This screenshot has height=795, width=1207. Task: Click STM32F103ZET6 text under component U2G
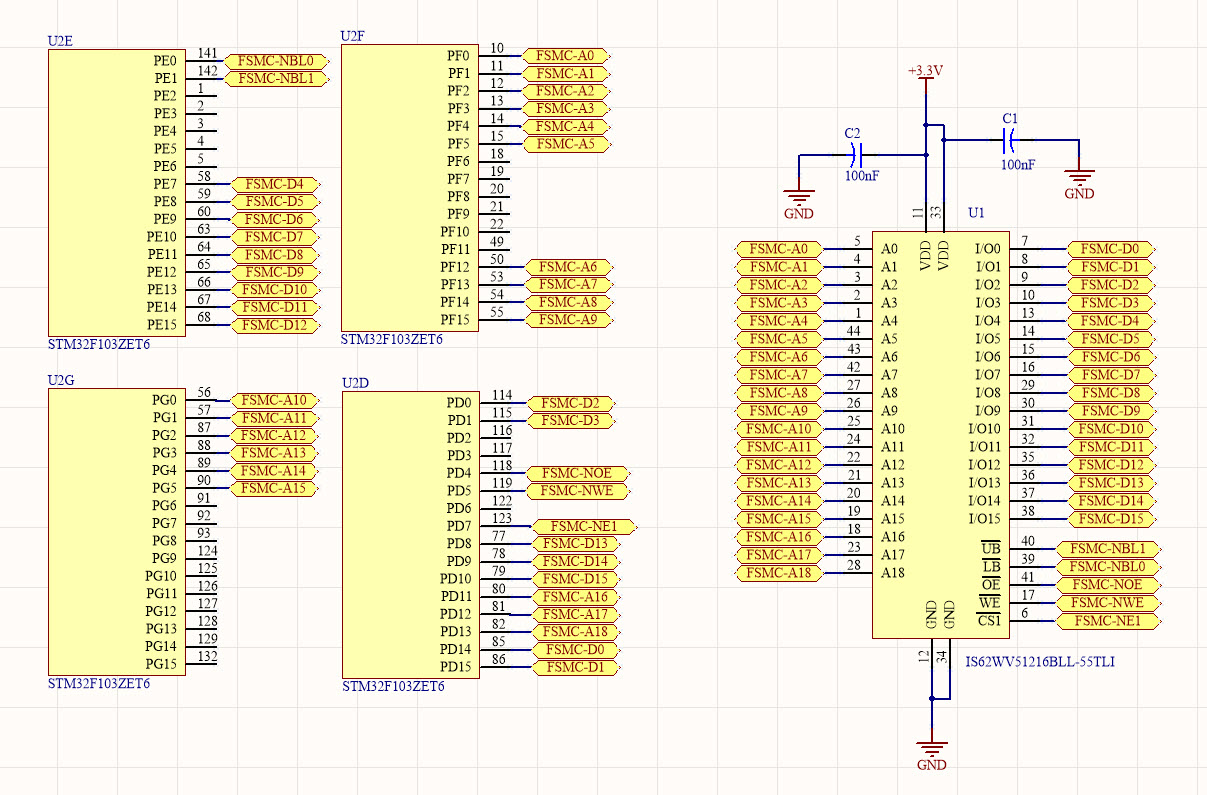click(99, 684)
